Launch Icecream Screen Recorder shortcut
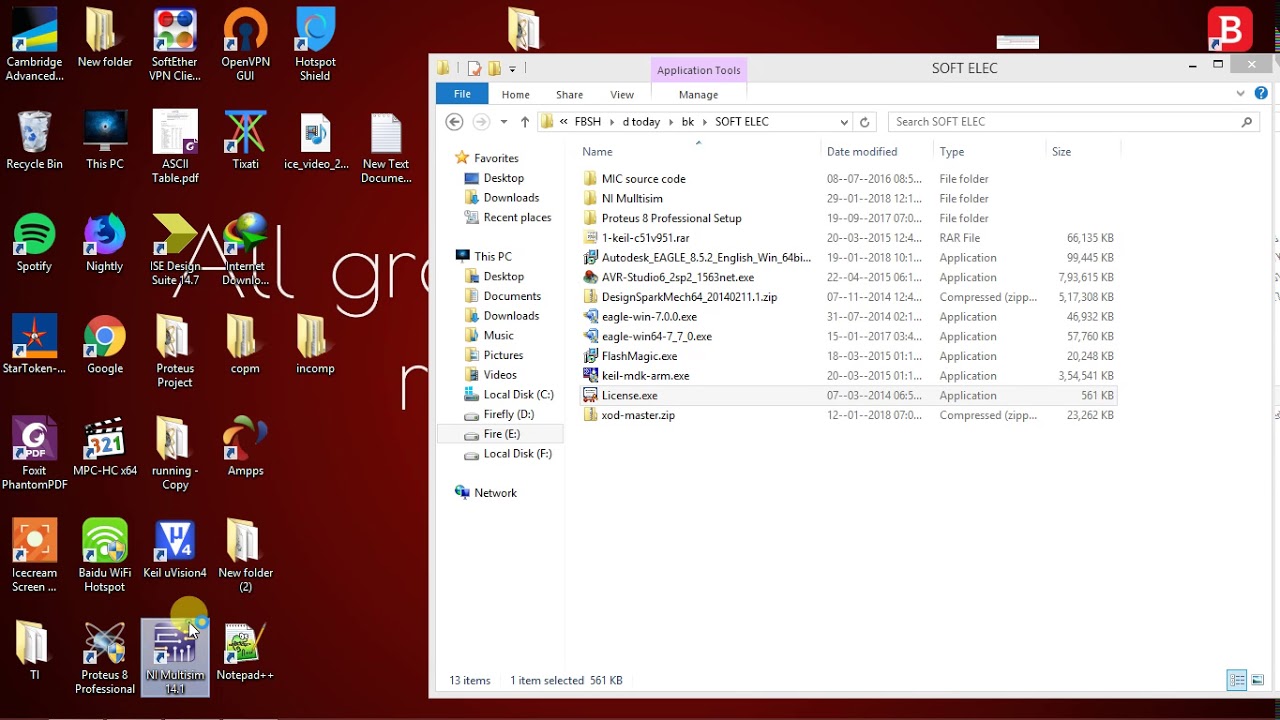Viewport: 1280px width, 720px height. click(34, 556)
